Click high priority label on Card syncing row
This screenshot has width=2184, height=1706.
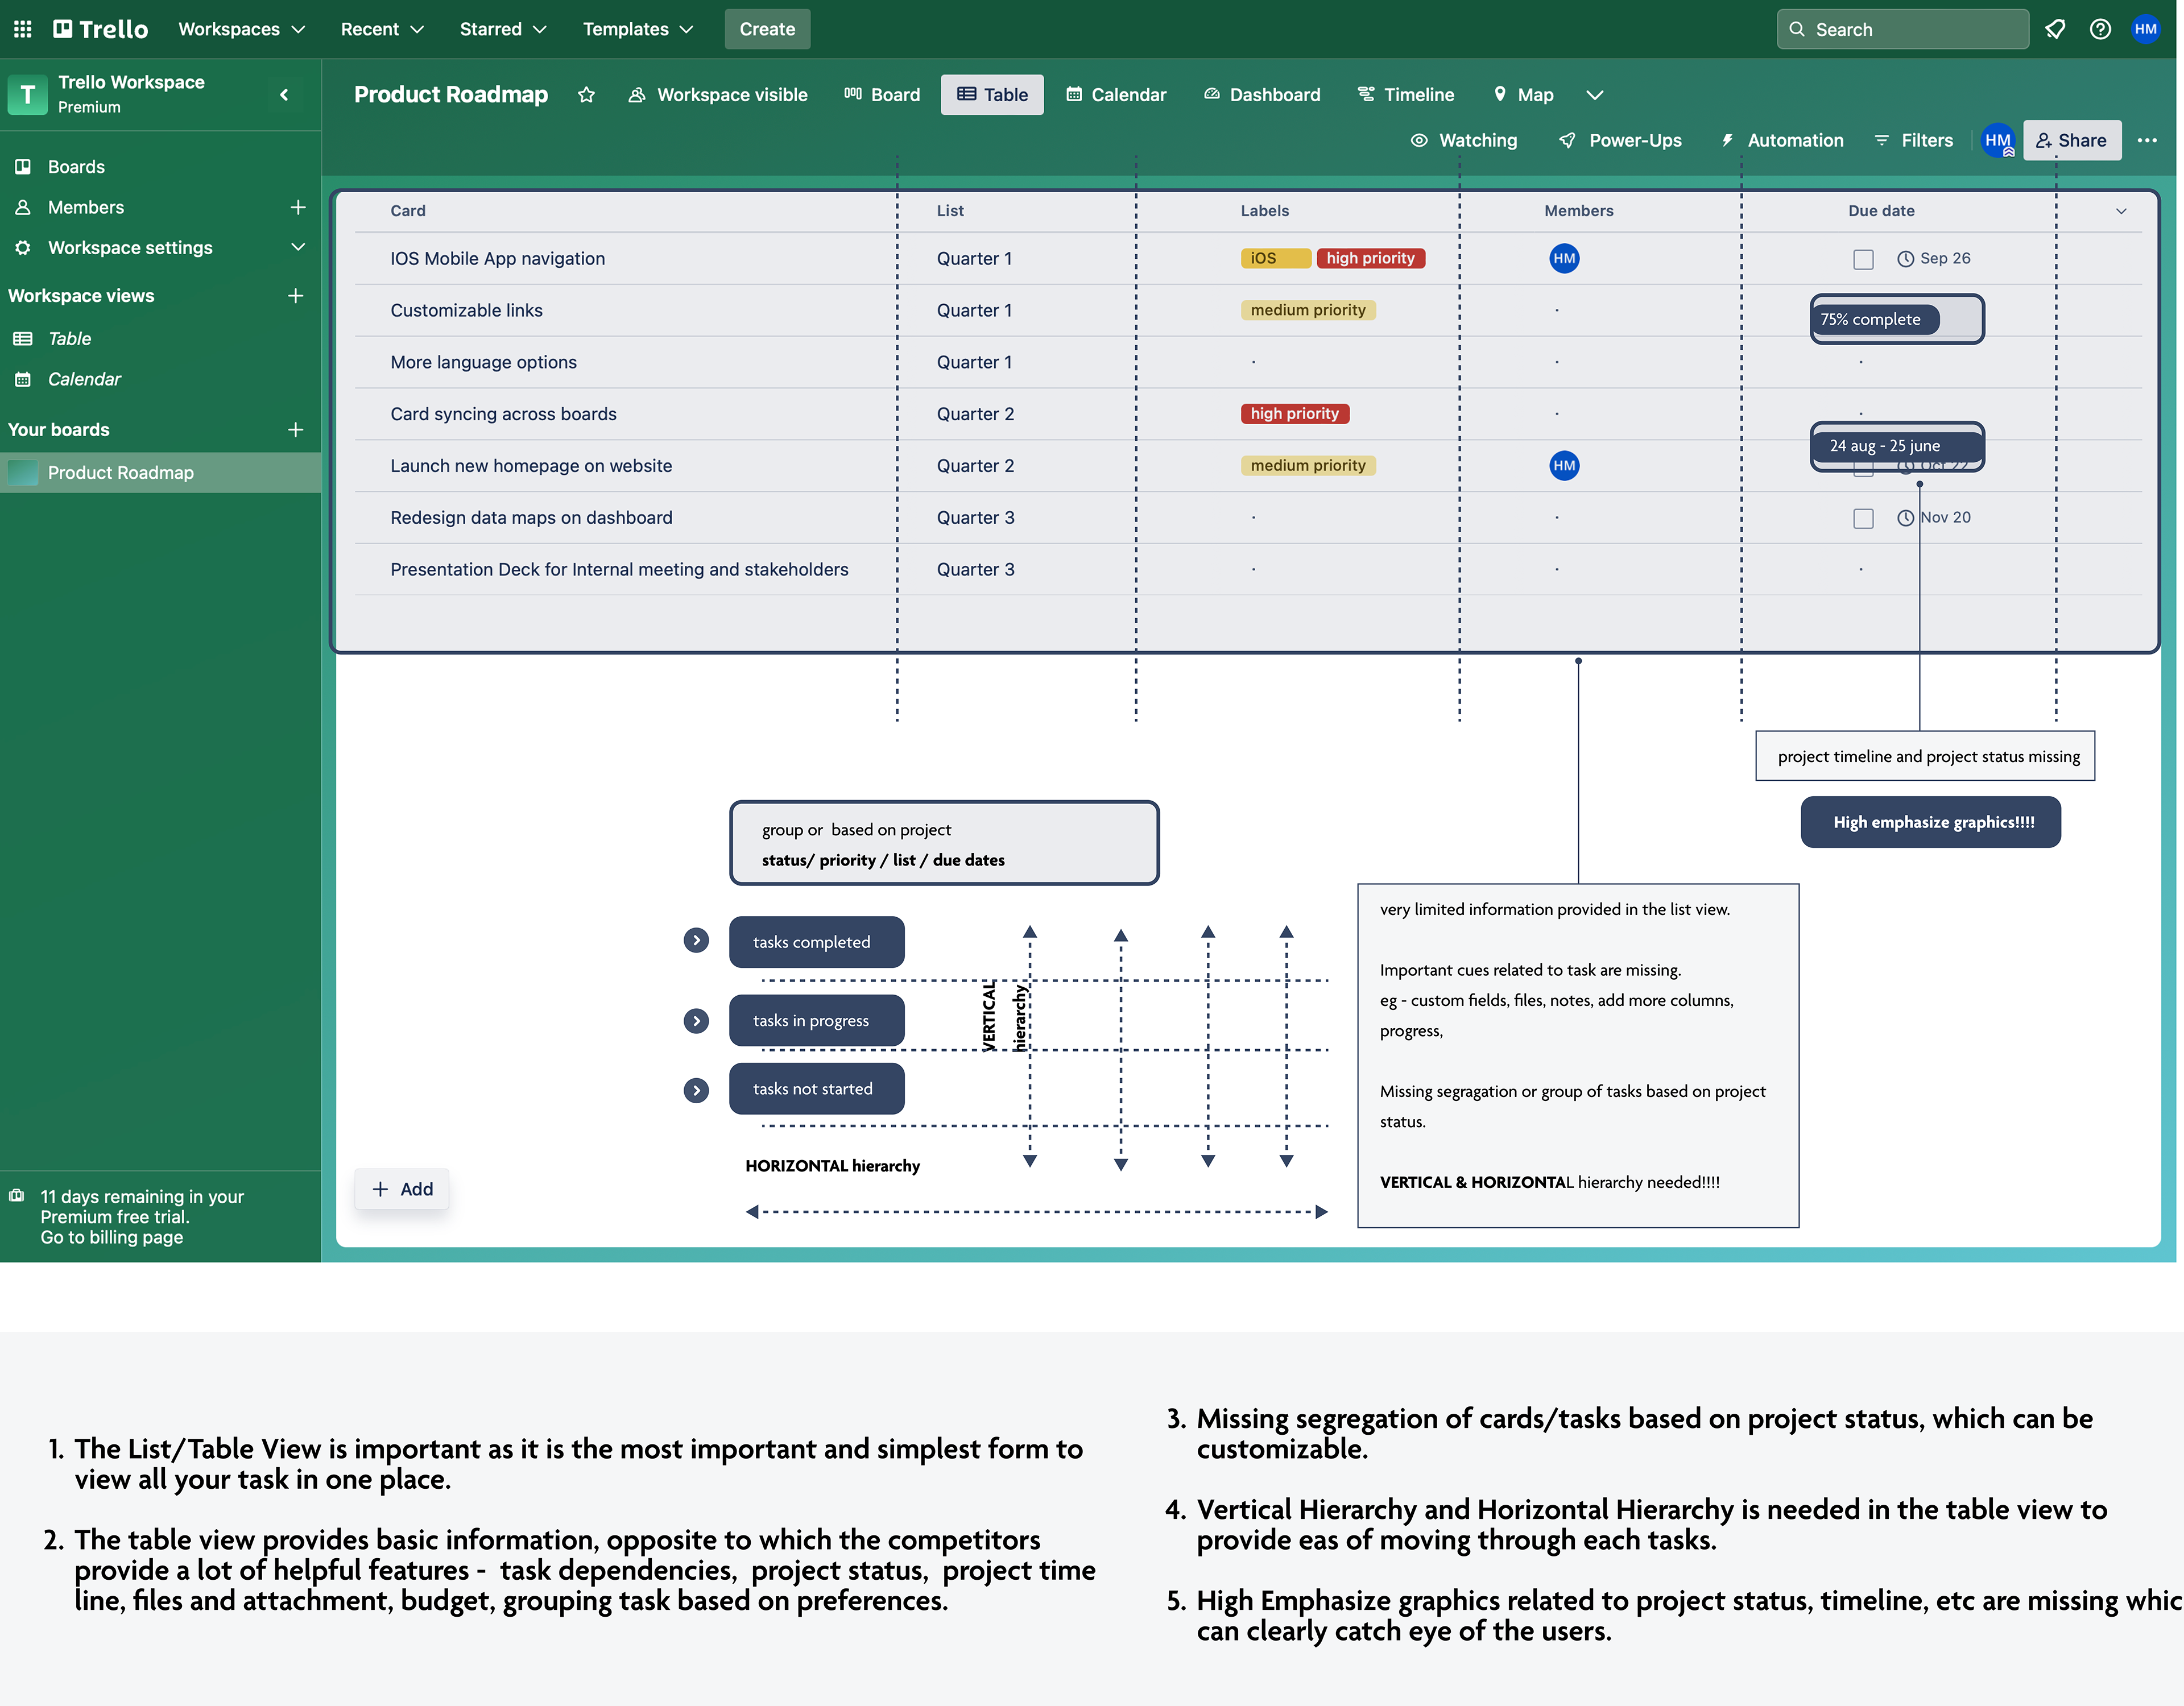tap(1295, 413)
